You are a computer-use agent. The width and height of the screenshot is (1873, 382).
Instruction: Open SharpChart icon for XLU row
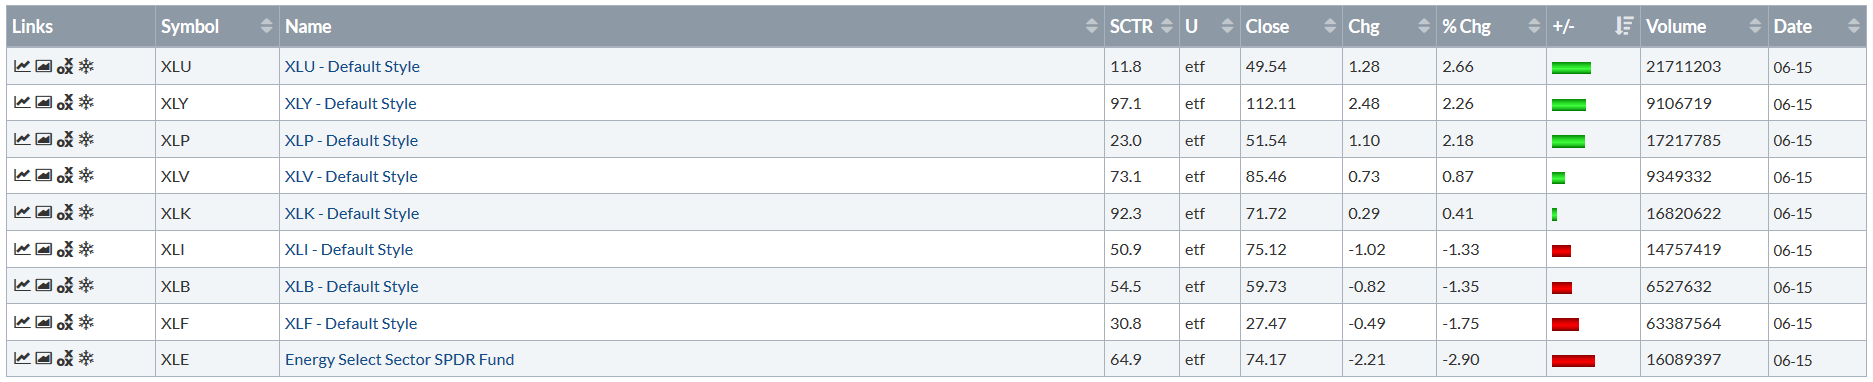tap(22, 66)
